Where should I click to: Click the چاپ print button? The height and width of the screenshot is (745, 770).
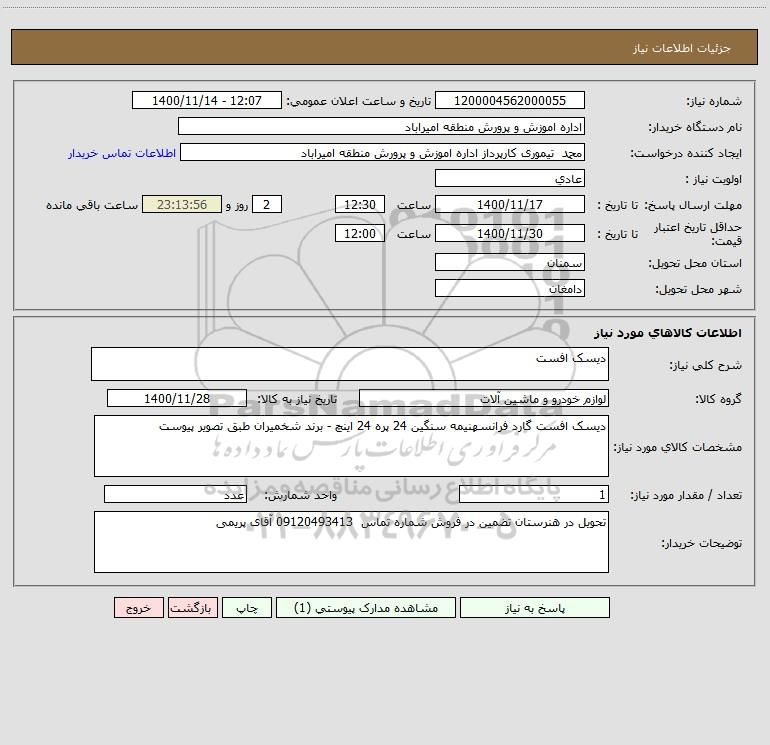pos(247,607)
